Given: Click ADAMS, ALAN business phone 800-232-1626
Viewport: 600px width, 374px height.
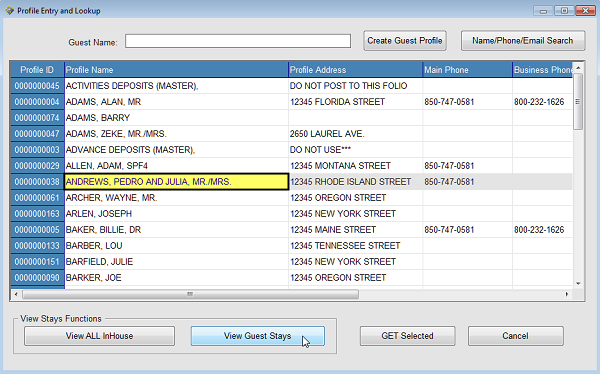Looking at the screenshot, I should (x=543, y=102).
